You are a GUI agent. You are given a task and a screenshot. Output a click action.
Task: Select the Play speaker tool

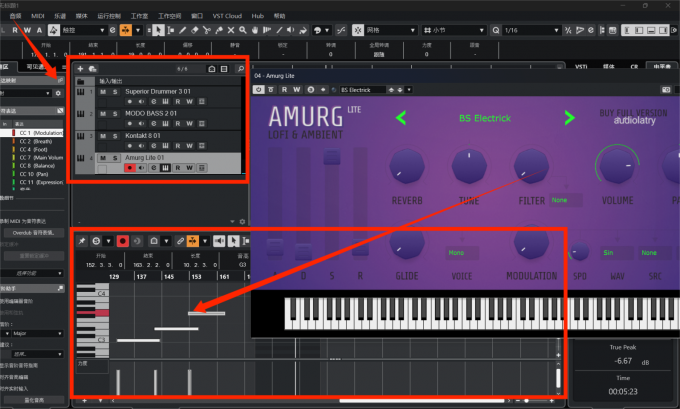click(291, 30)
